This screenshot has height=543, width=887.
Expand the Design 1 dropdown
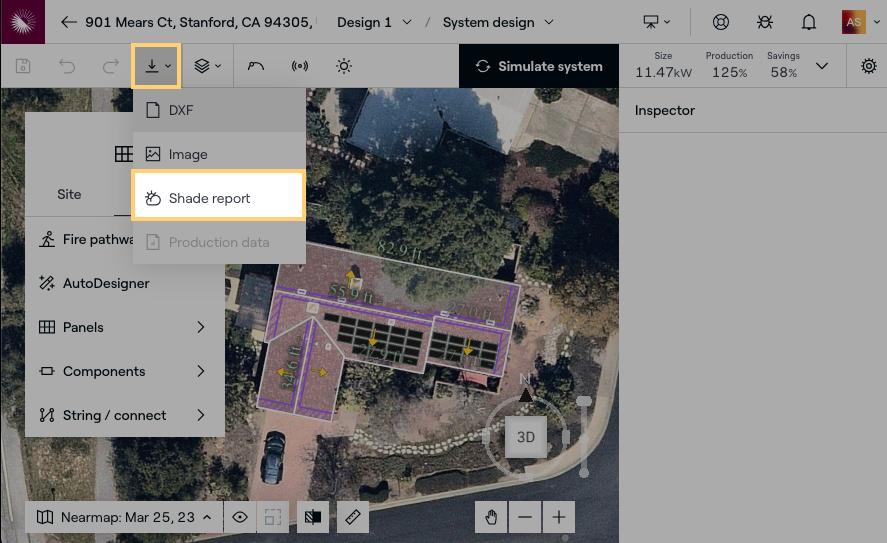[x=374, y=22]
